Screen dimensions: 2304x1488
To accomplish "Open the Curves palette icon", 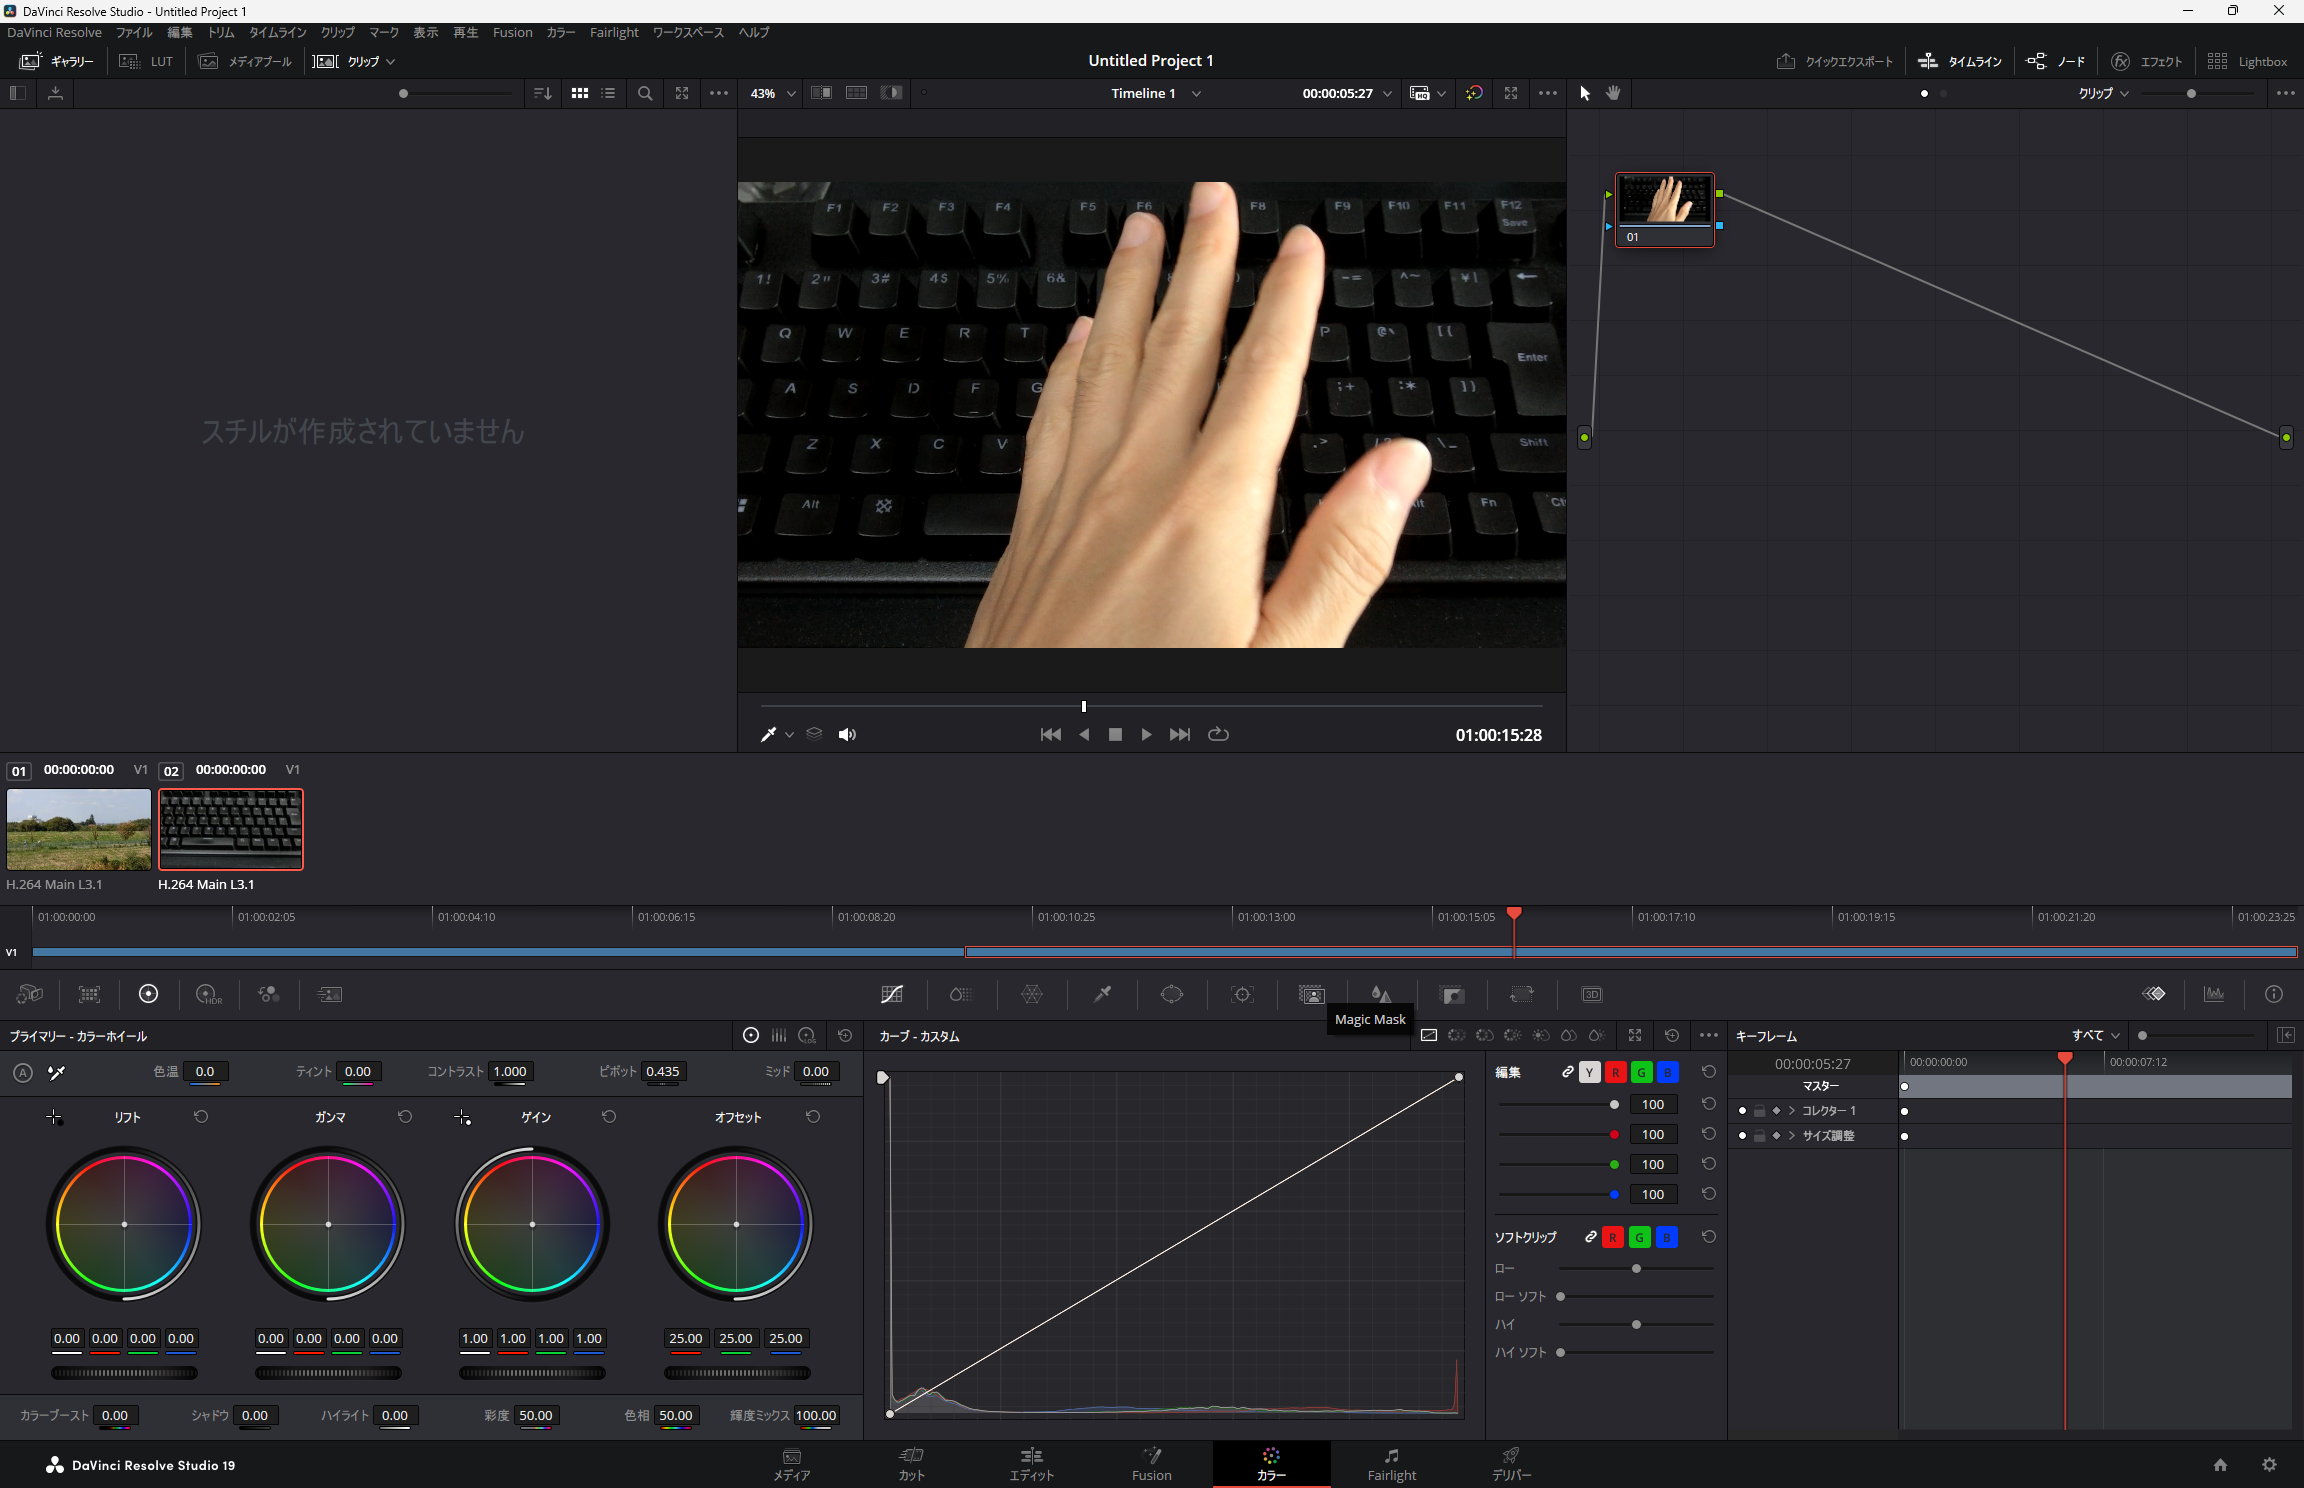I will pos(892,994).
